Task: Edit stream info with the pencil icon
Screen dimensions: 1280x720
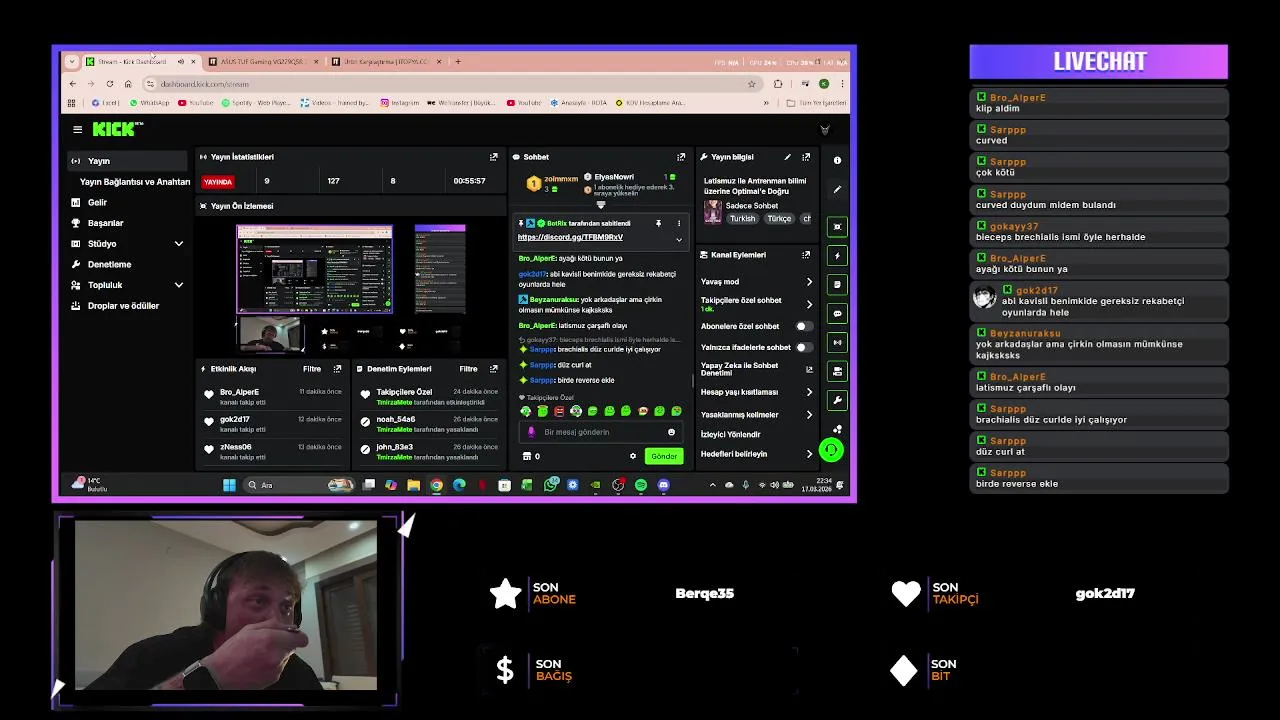Action: point(787,157)
